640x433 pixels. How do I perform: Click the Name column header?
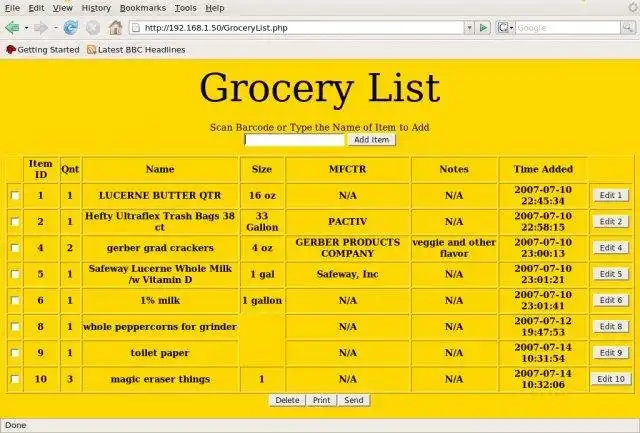click(160, 169)
